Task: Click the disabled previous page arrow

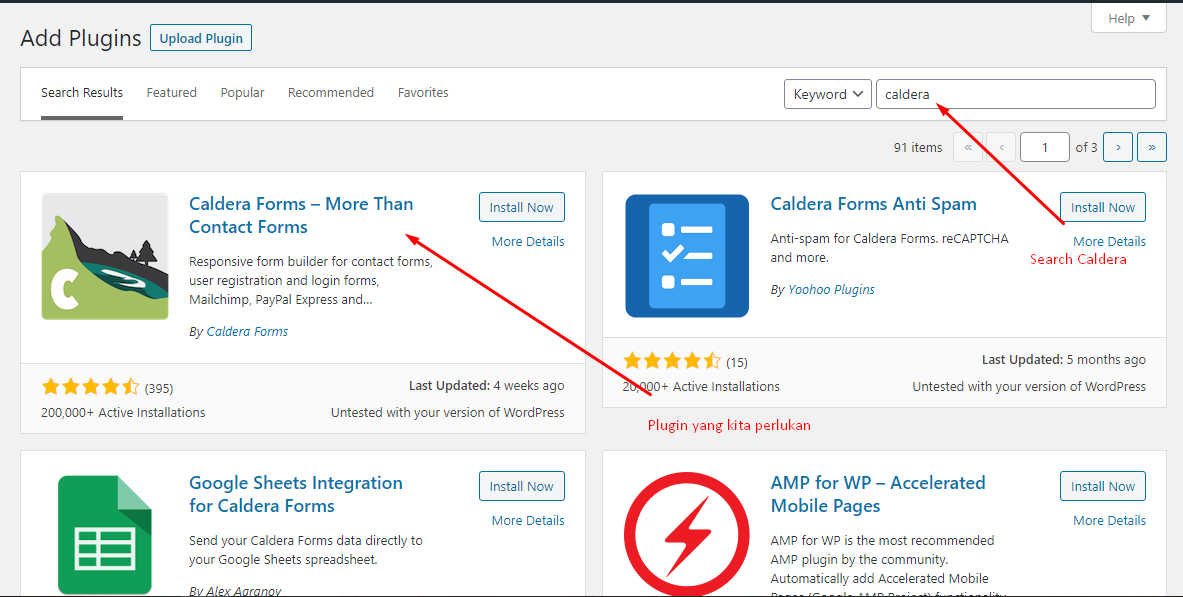Action: 1001,147
